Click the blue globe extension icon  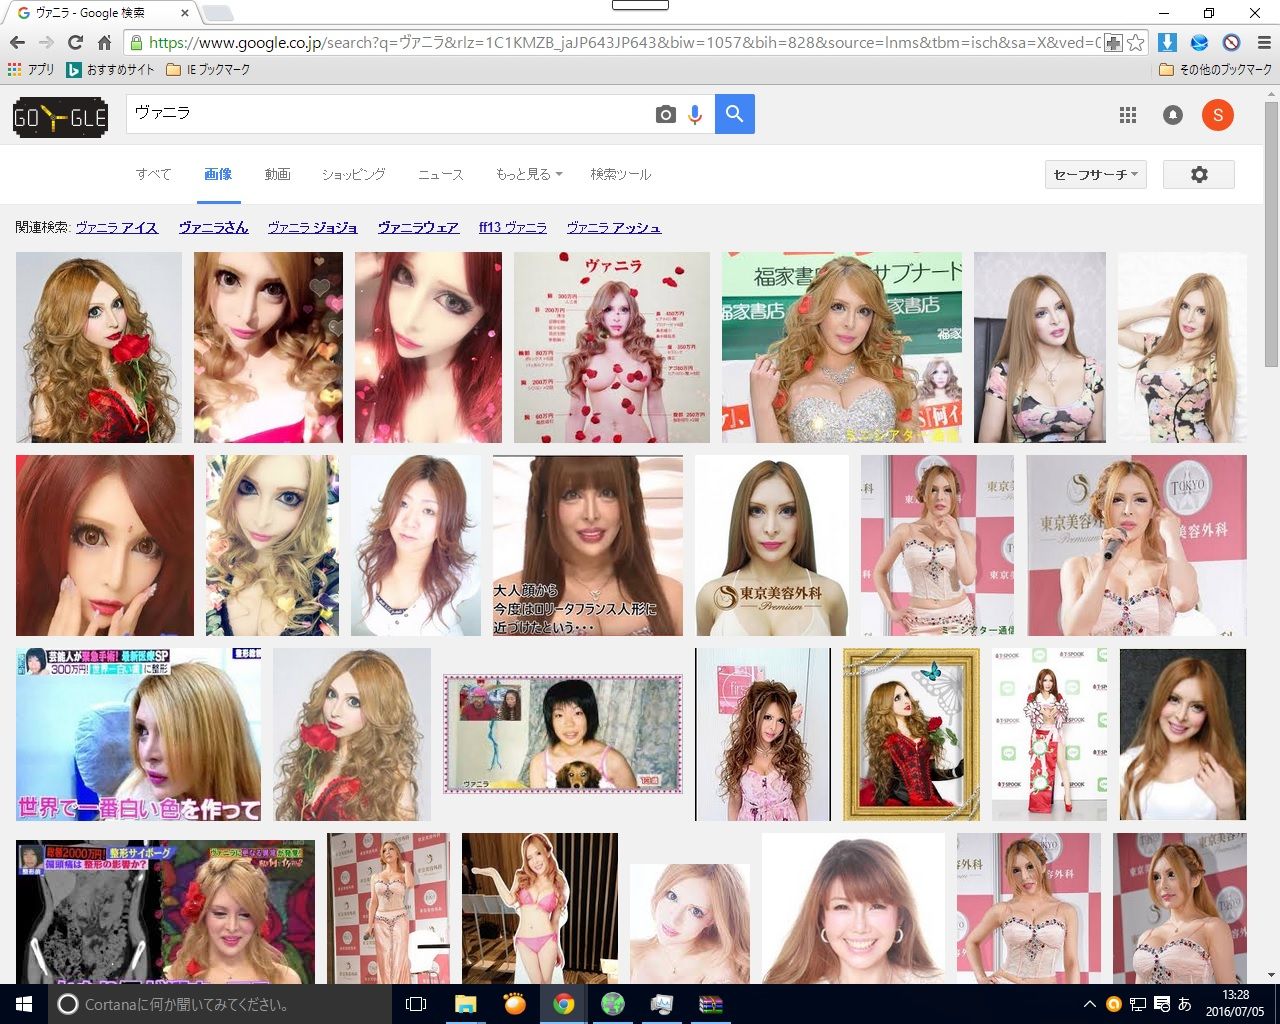1199,43
